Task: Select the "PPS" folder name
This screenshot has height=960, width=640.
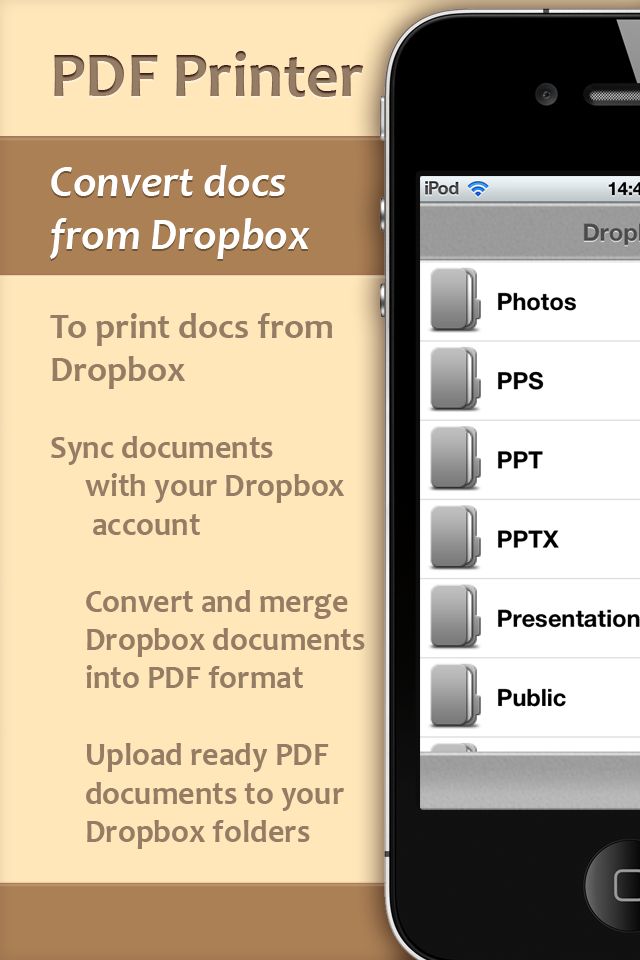Action: point(520,381)
